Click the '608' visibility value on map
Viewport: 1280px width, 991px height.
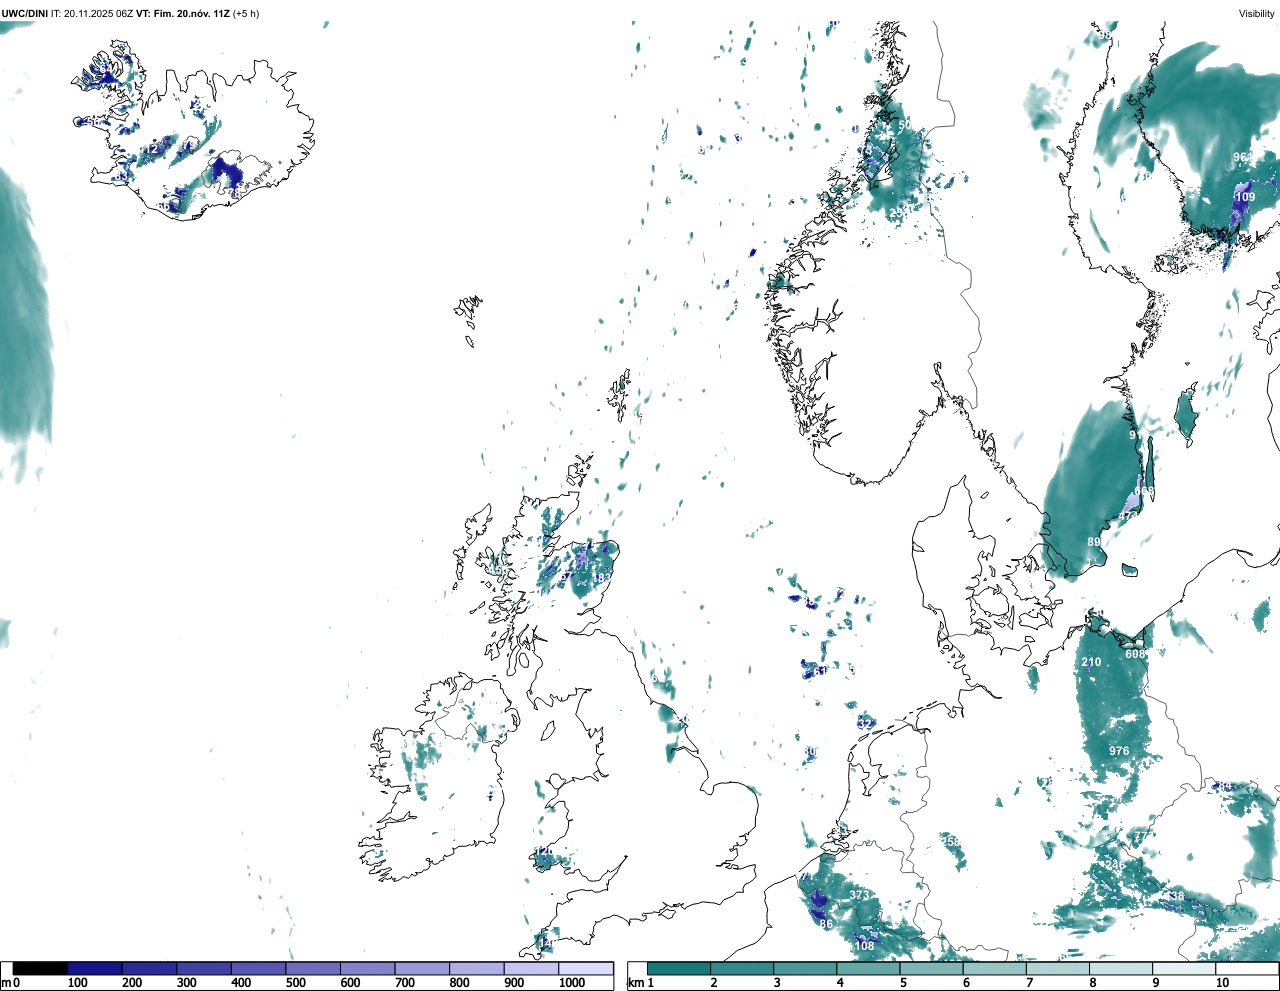point(1135,654)
